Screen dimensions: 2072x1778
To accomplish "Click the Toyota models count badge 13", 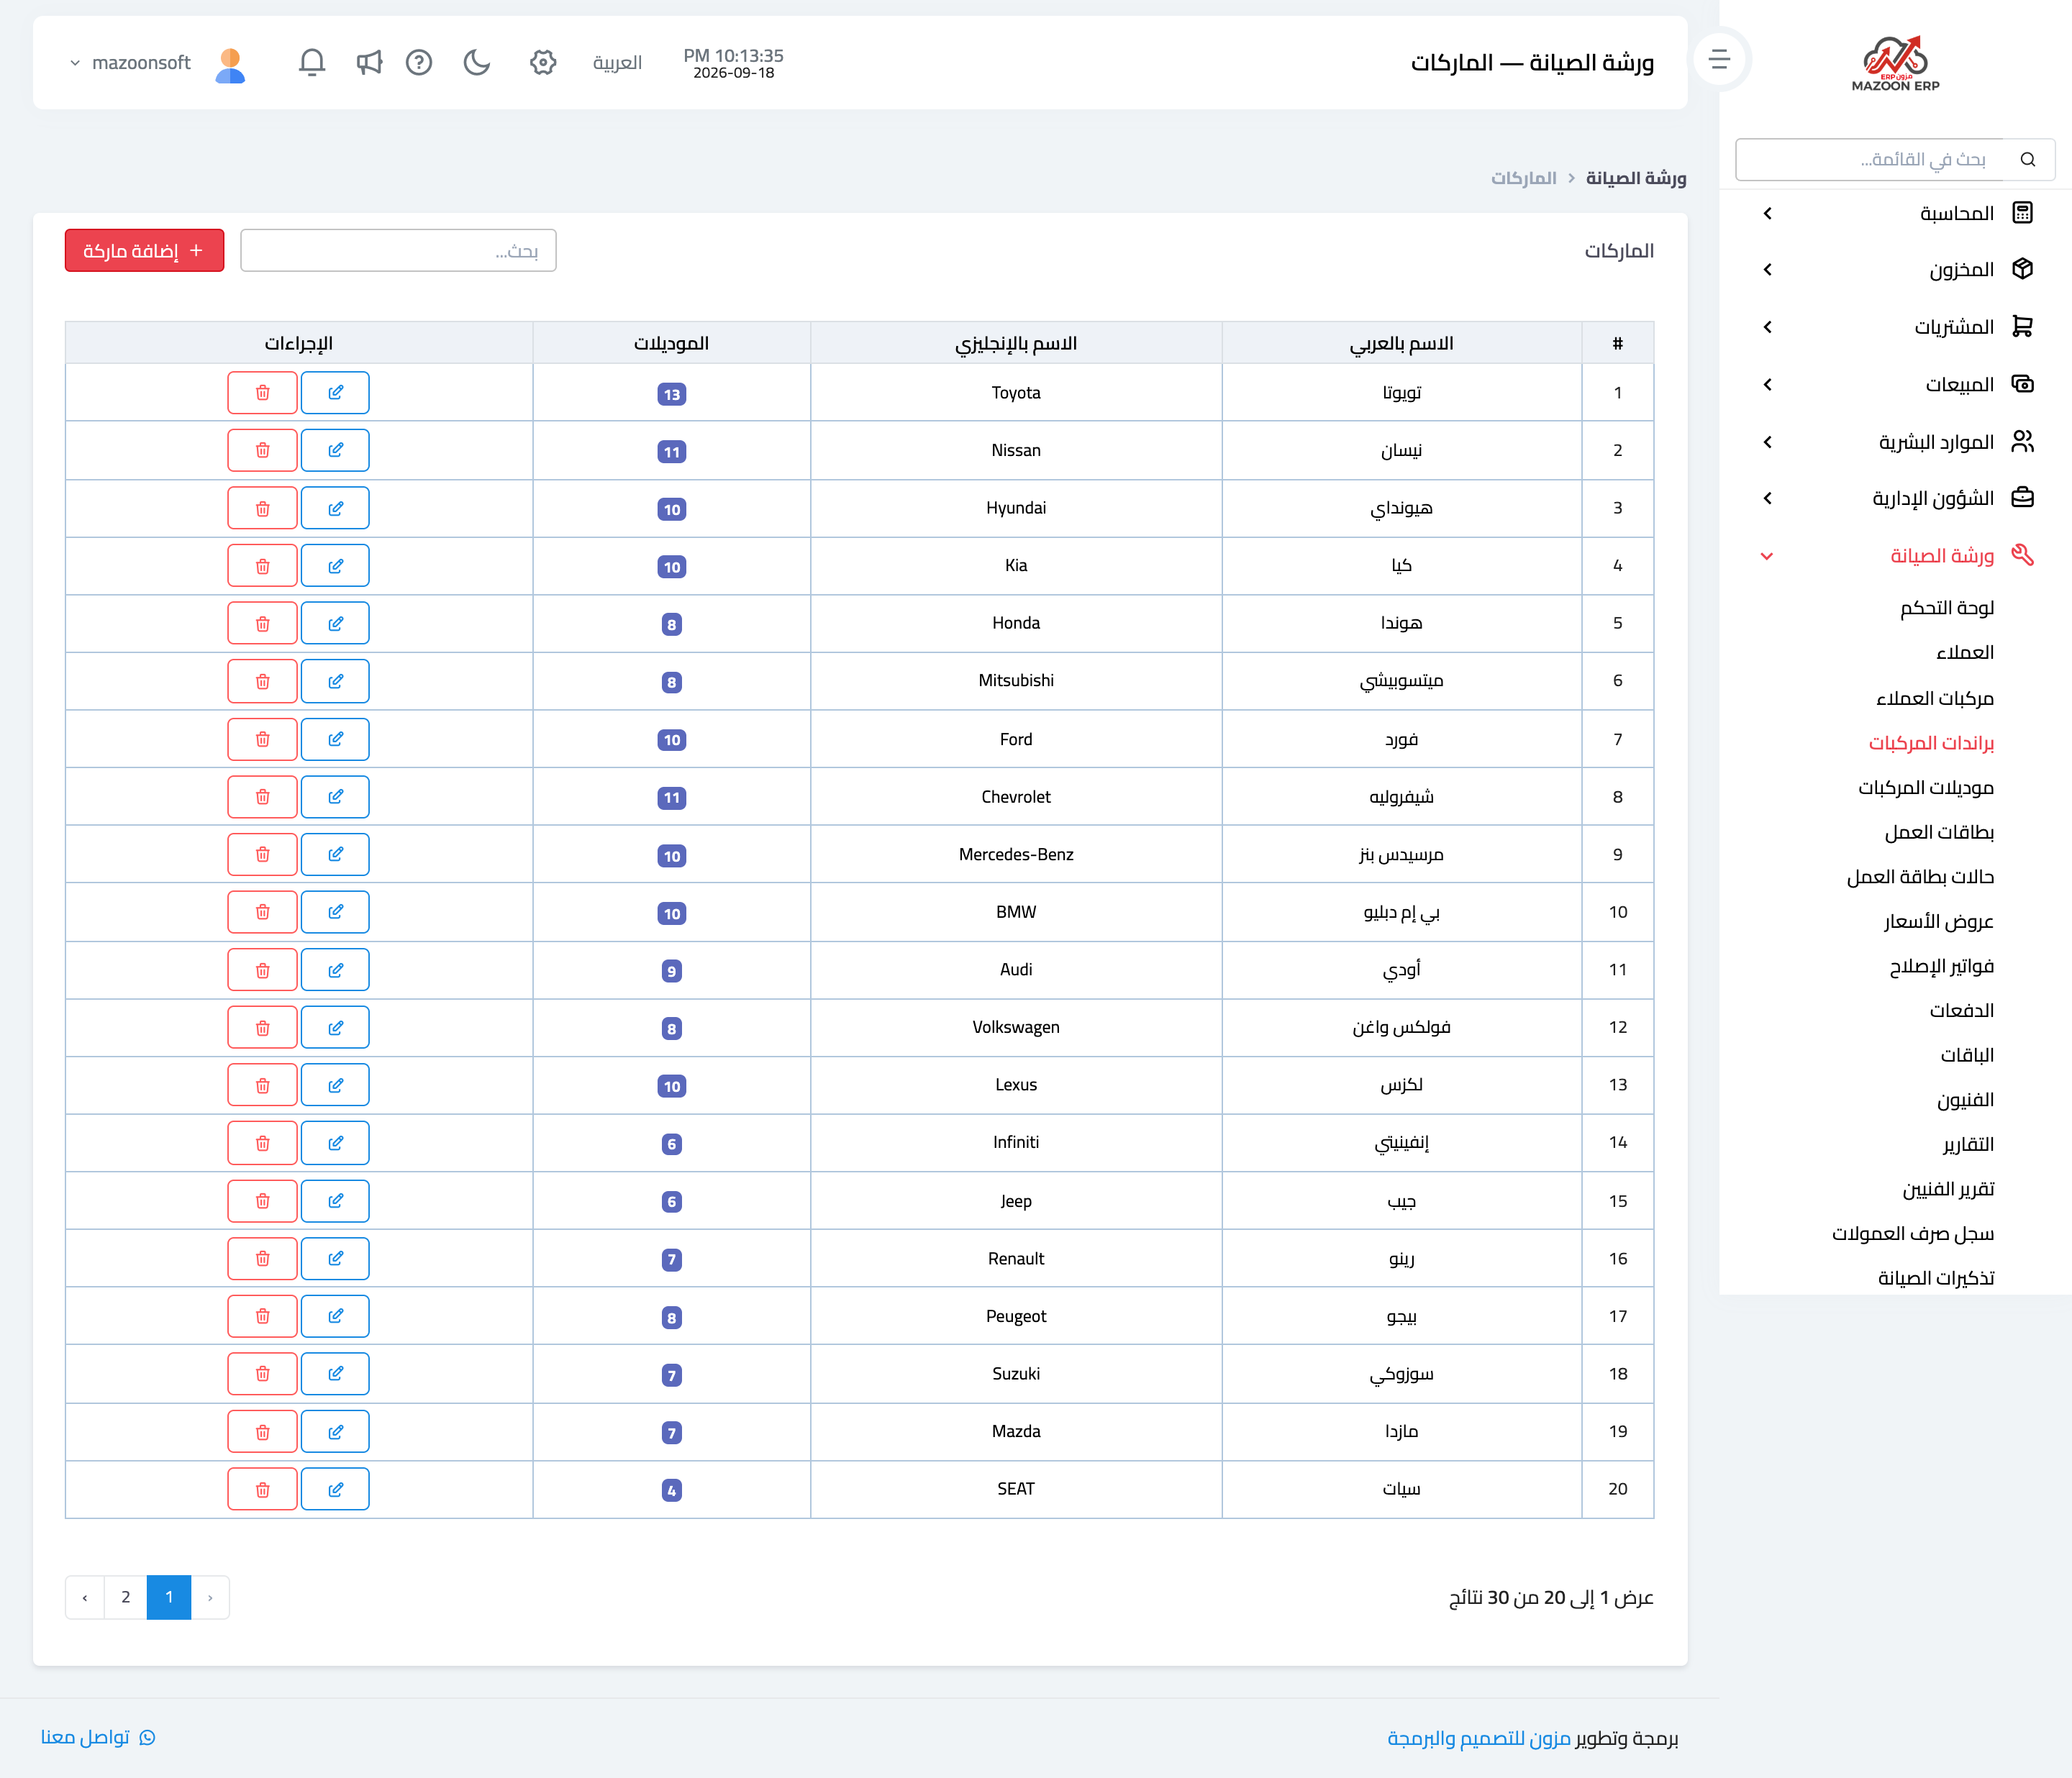I will point(672,394).
